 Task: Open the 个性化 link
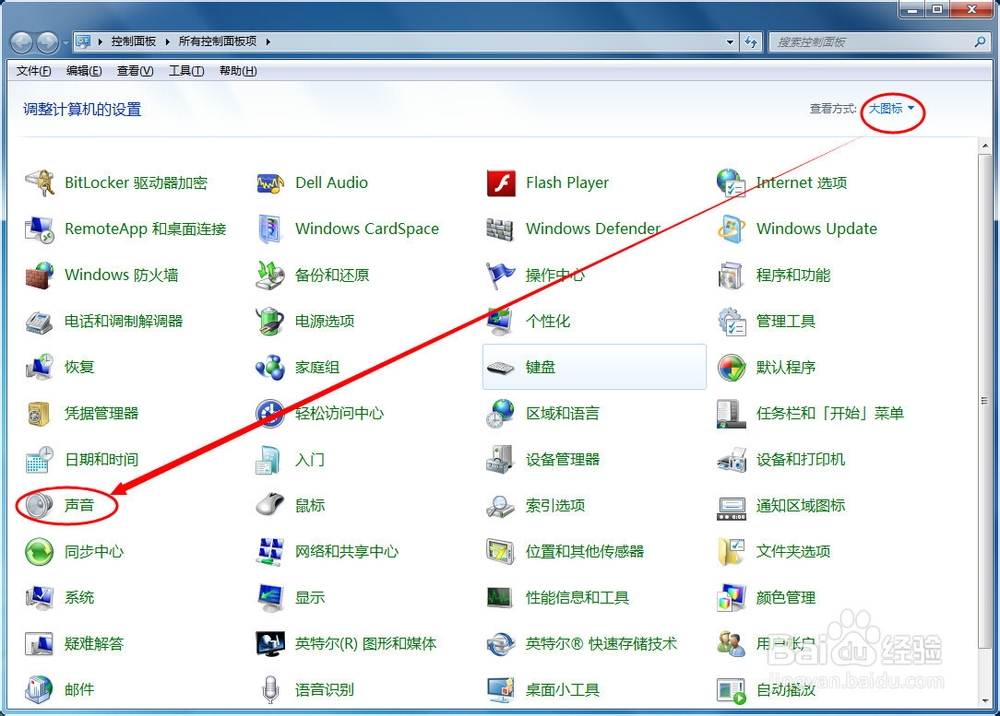click(547, 321)
